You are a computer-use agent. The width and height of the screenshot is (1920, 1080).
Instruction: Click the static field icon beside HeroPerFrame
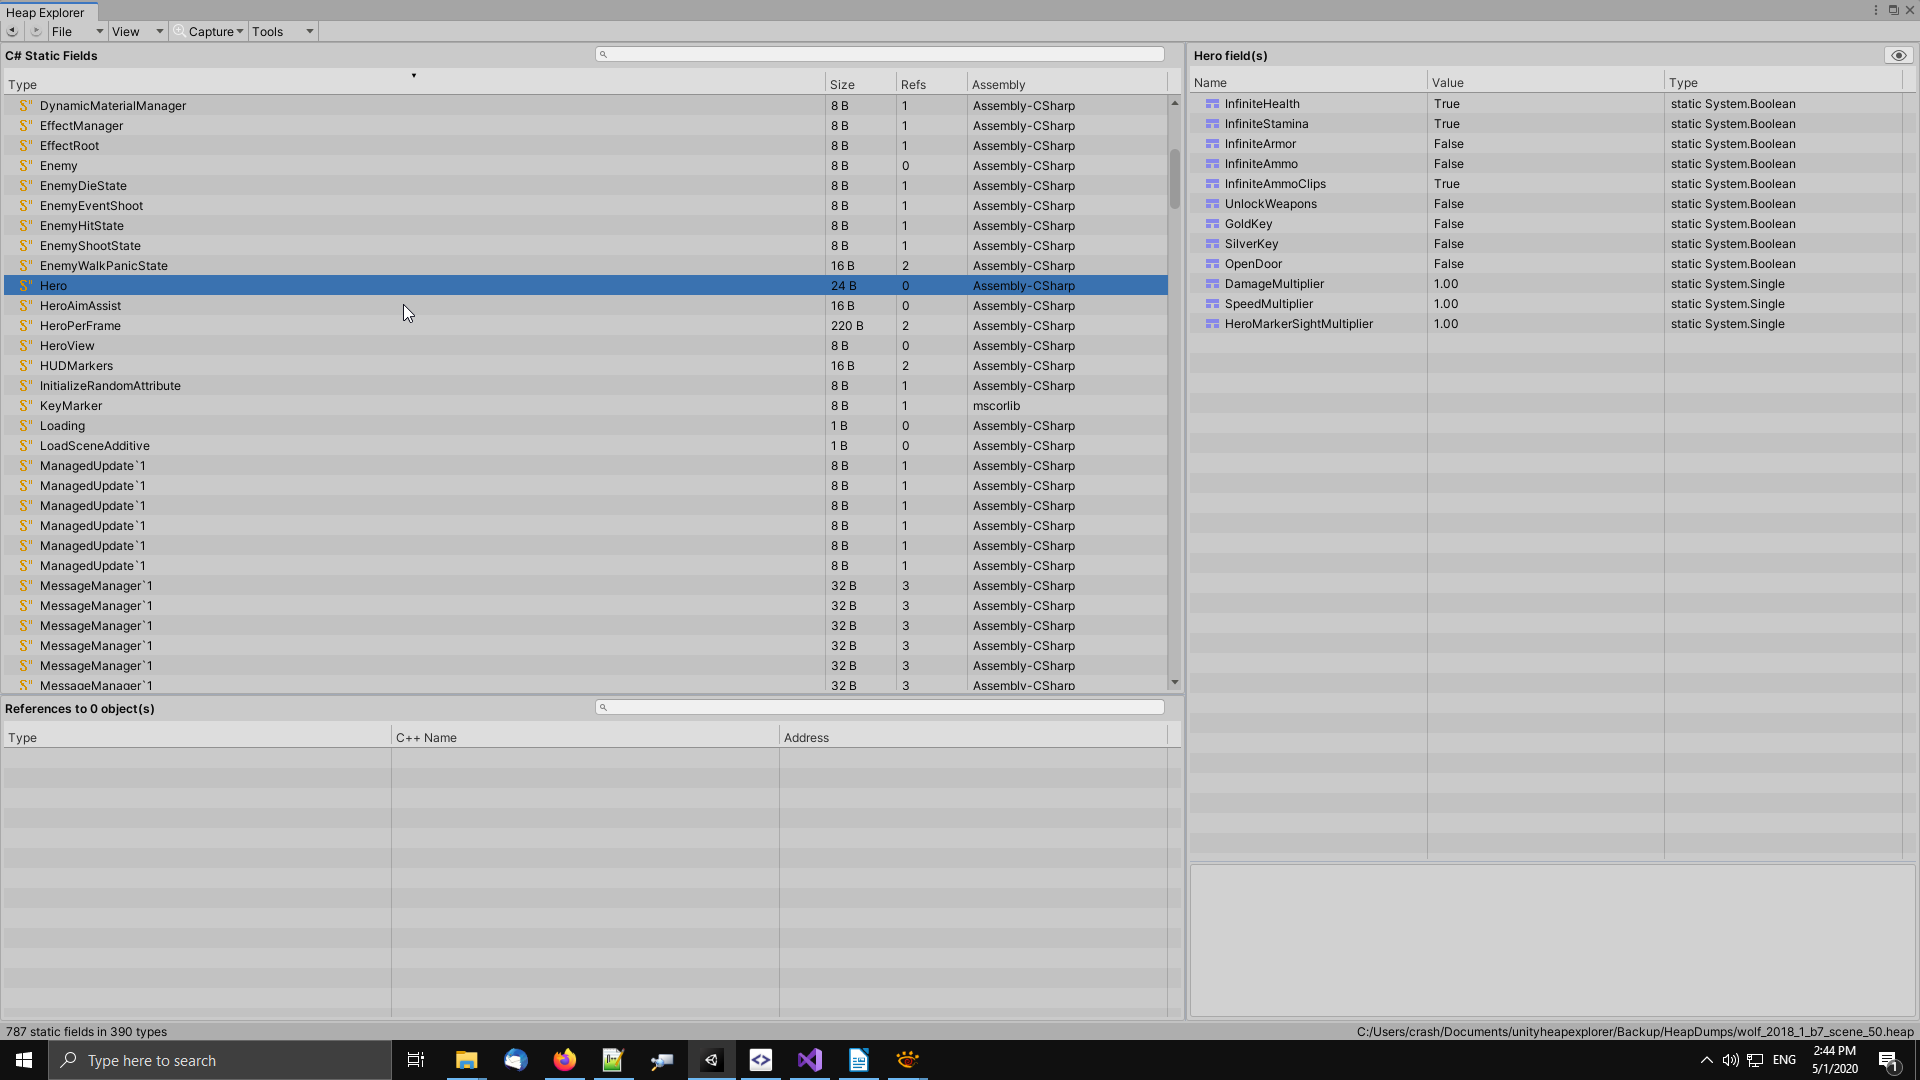pos(25,326)
